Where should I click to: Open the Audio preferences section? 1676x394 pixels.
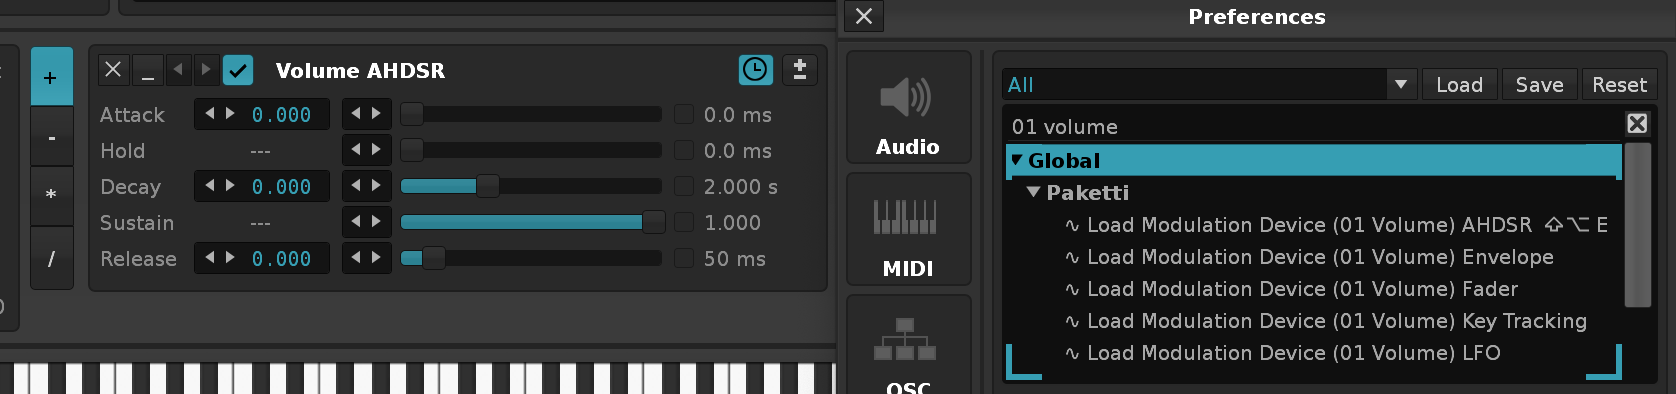908,107
